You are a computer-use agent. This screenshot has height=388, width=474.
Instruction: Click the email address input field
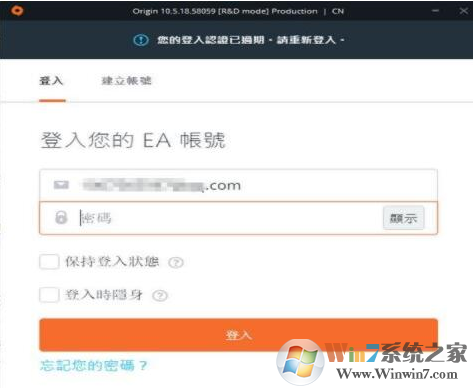click(x=238, y=185)
